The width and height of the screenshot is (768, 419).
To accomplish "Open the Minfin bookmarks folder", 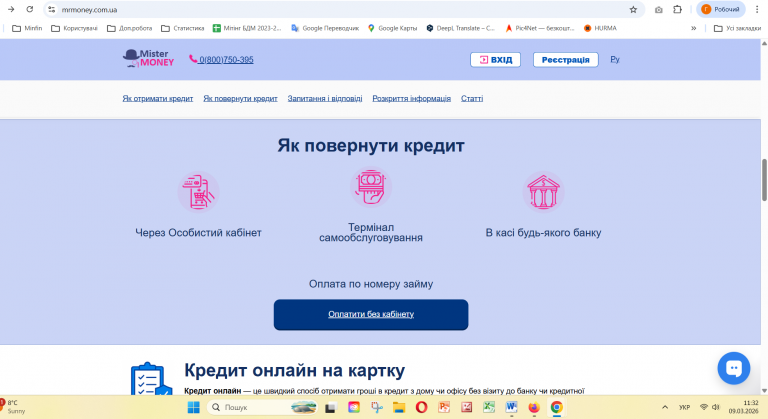I will coord(27,28).
